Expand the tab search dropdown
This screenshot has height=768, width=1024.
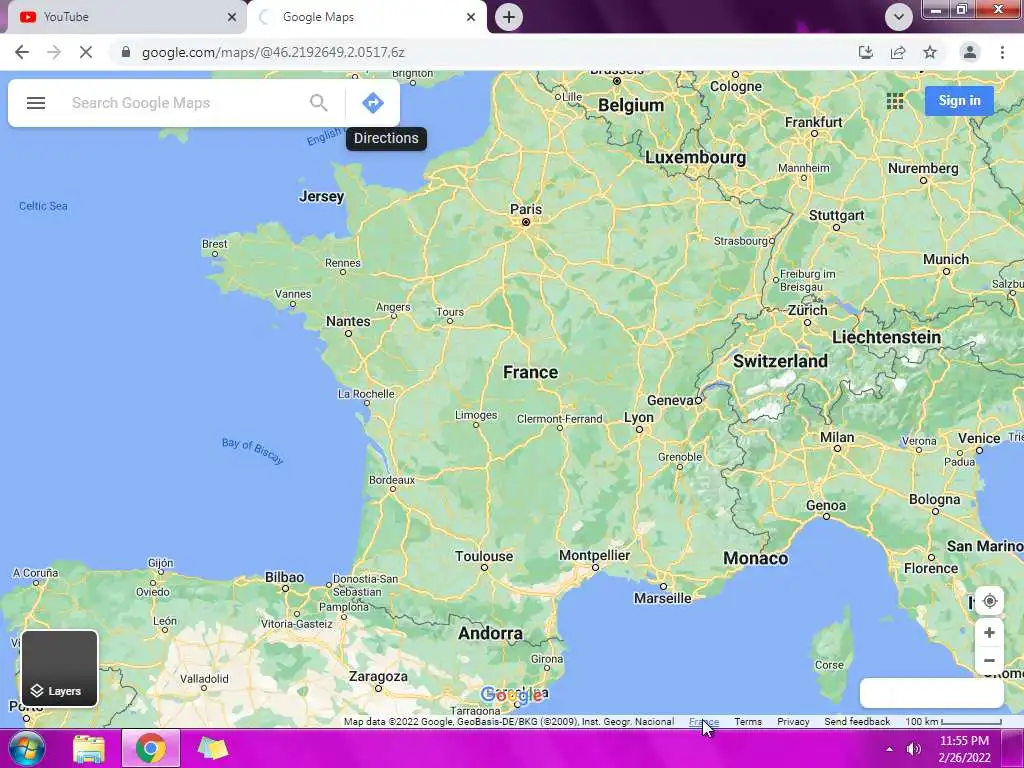899,17
